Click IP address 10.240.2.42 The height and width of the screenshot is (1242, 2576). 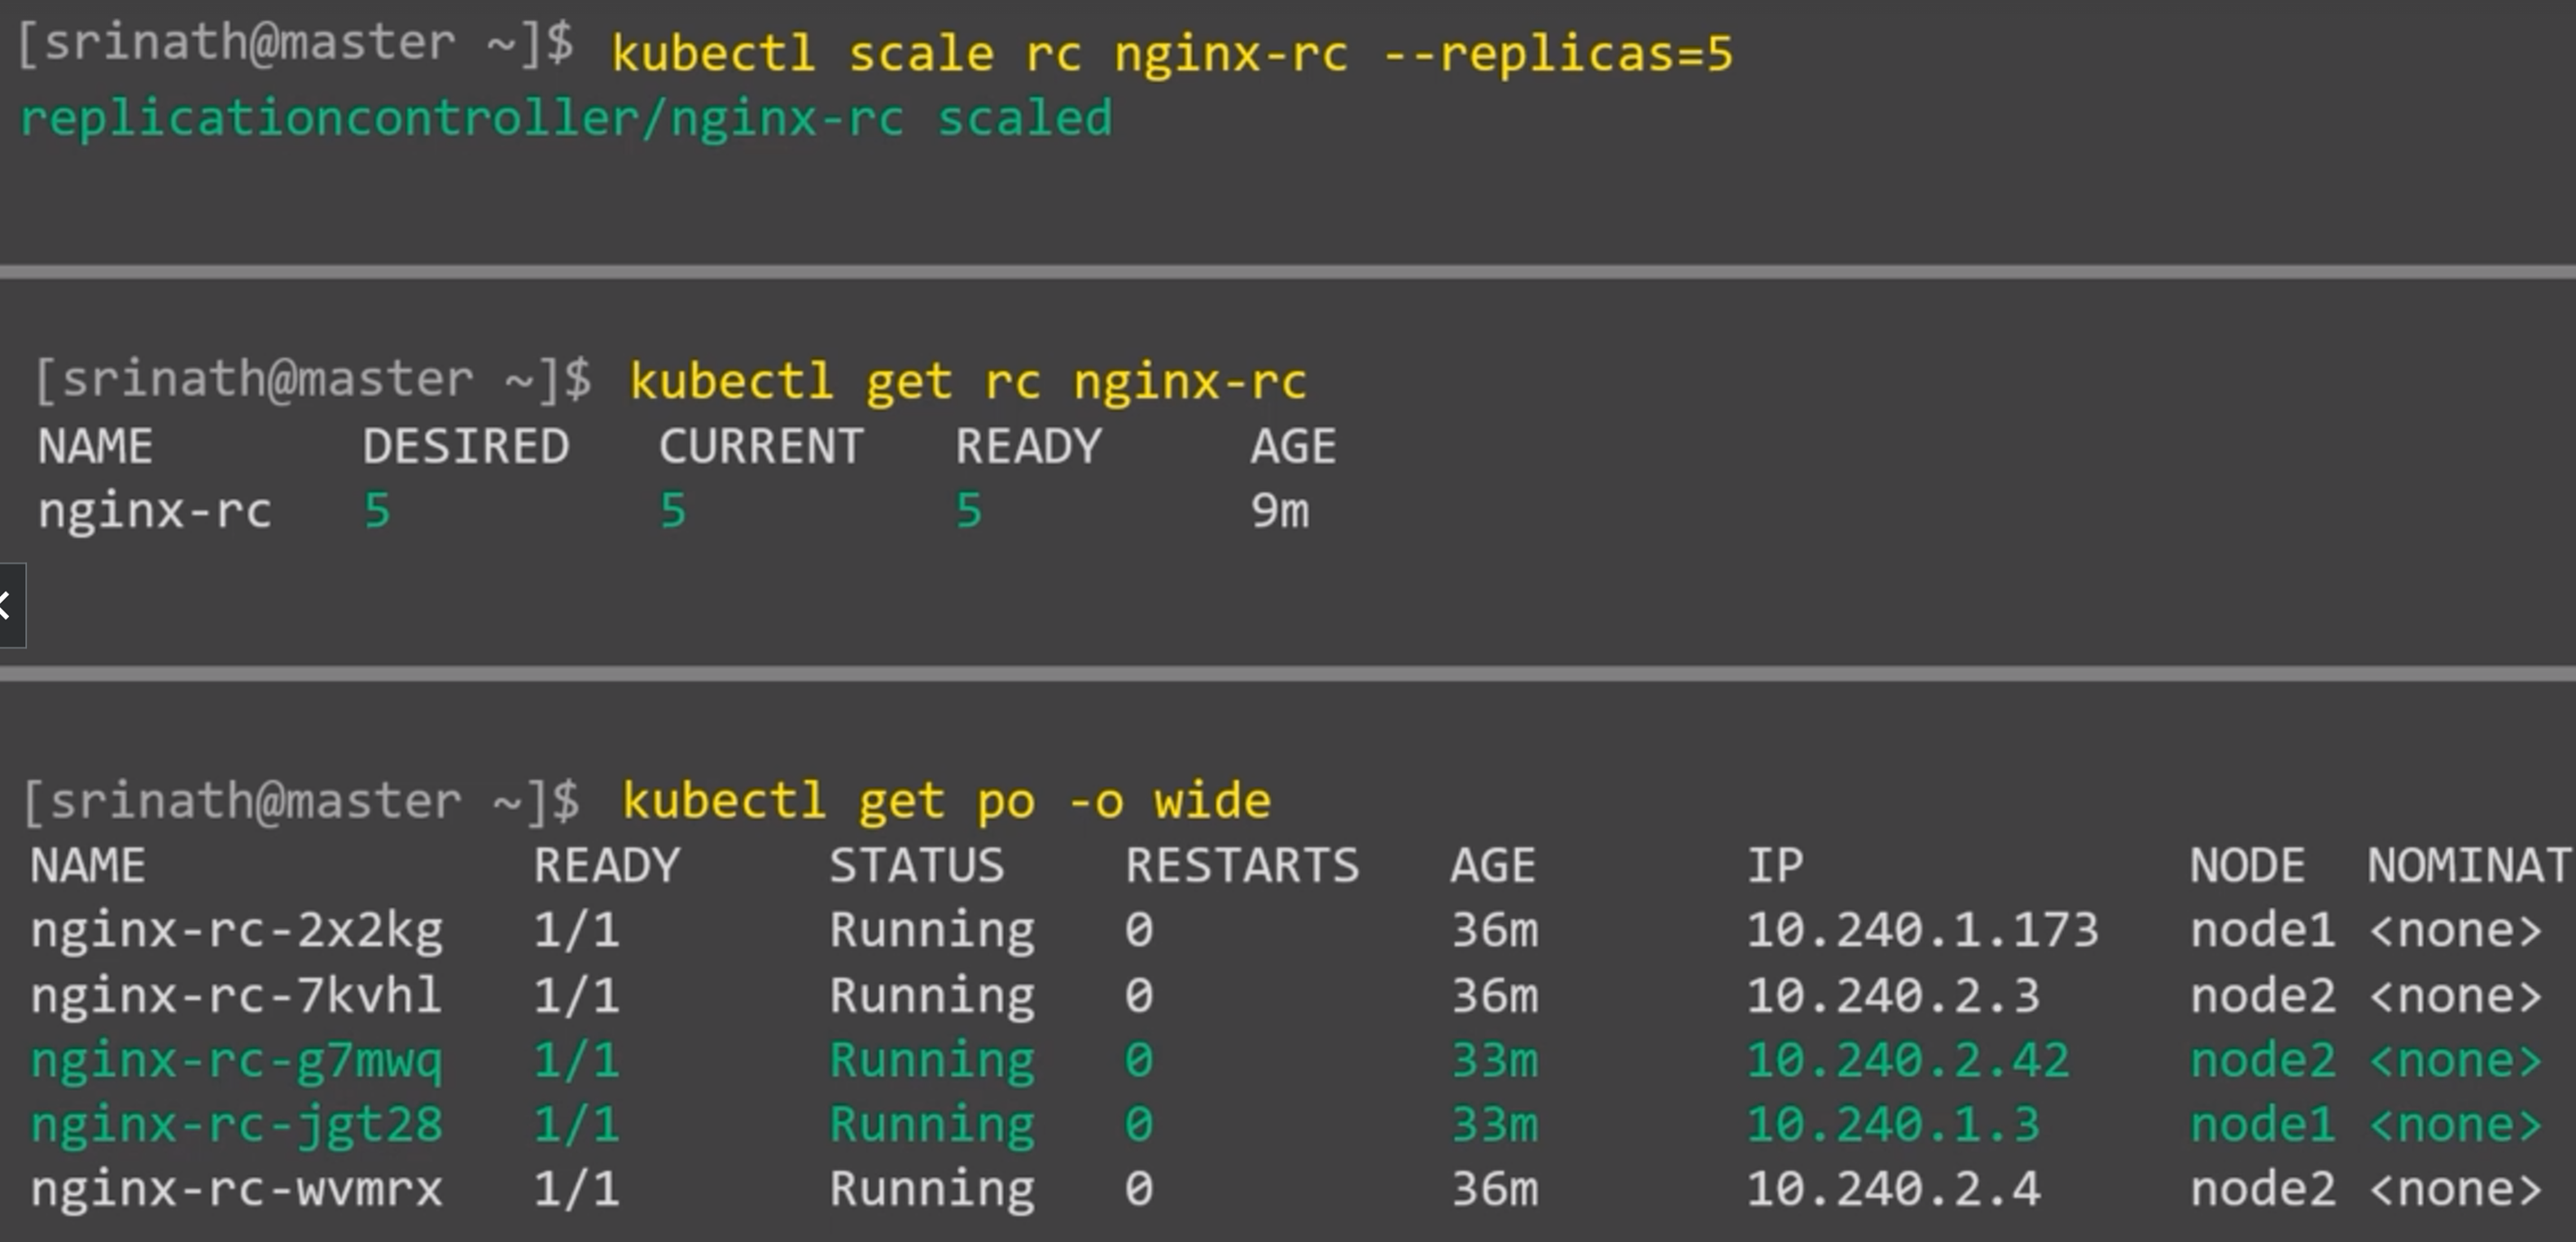tap(1908, 1061)
